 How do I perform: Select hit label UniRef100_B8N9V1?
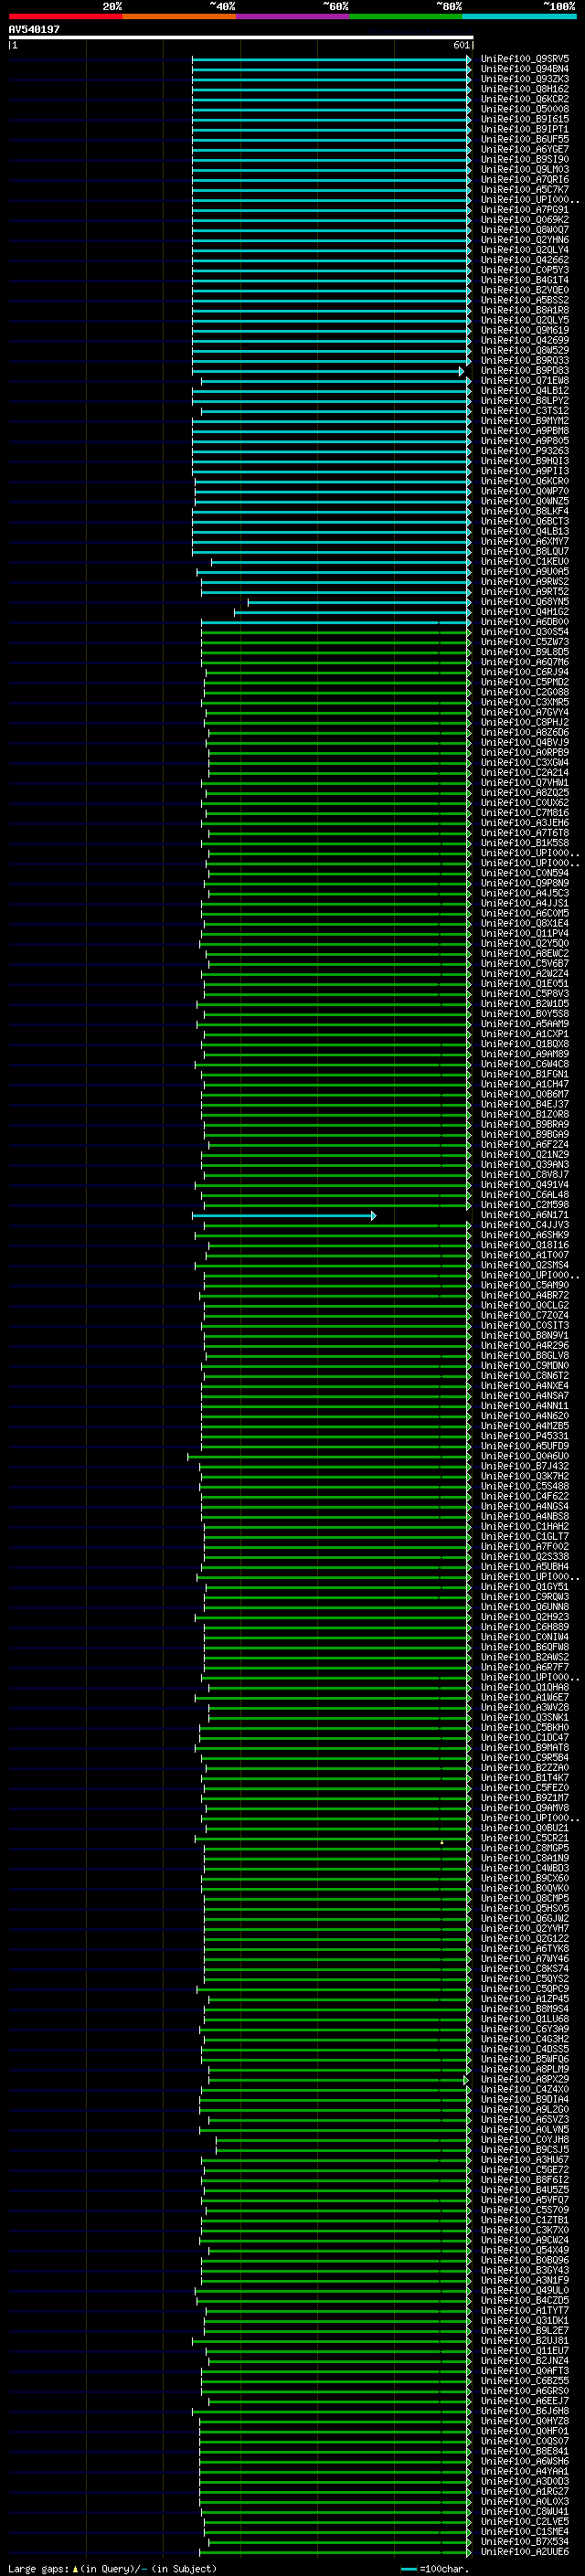[x=525, y=1336]
